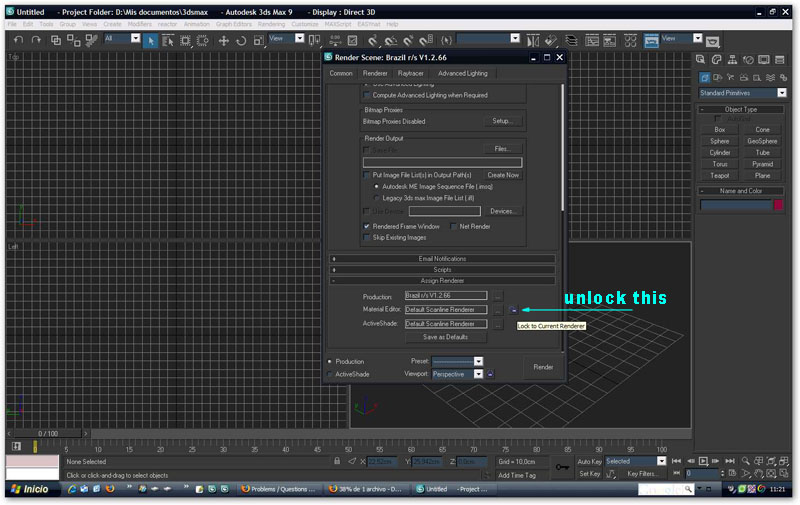Switch to the Utilities command panel
The width and height of the screenshot is (800, 505).
[x=780, y=60]
